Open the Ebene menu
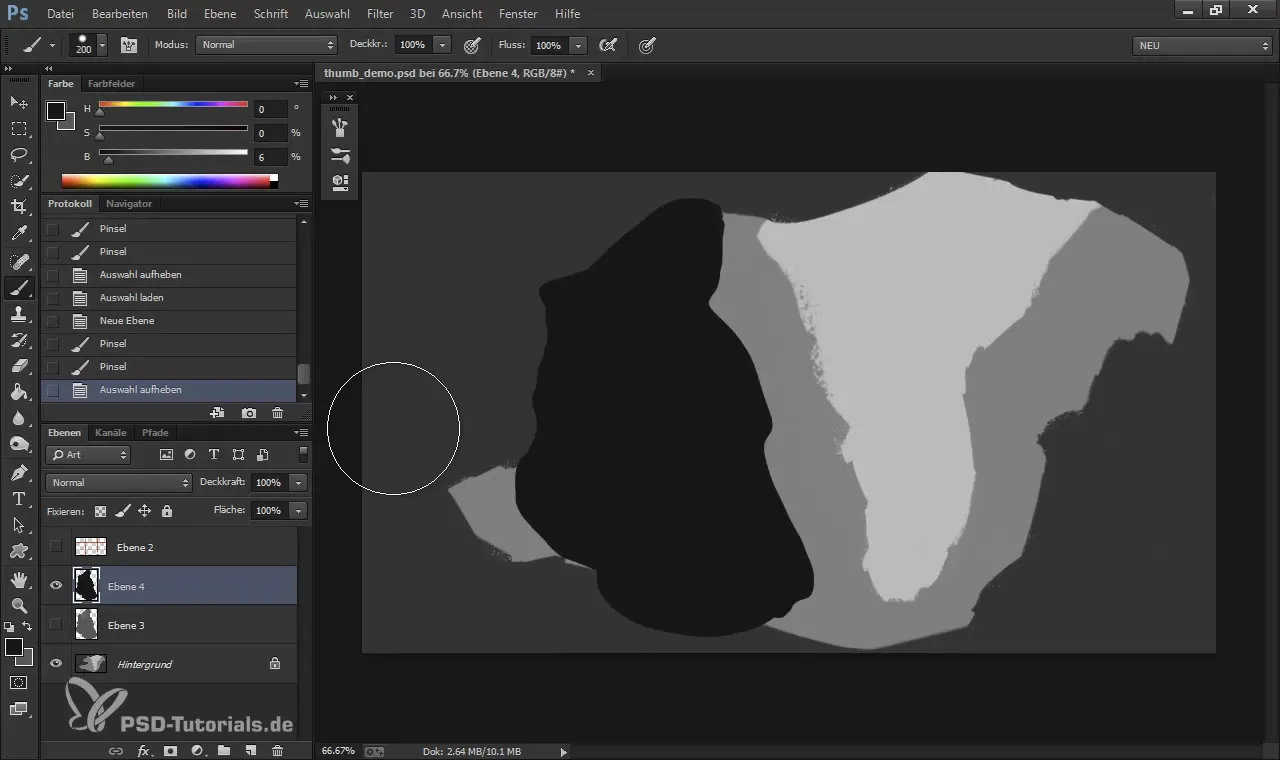 click(220, 14)
